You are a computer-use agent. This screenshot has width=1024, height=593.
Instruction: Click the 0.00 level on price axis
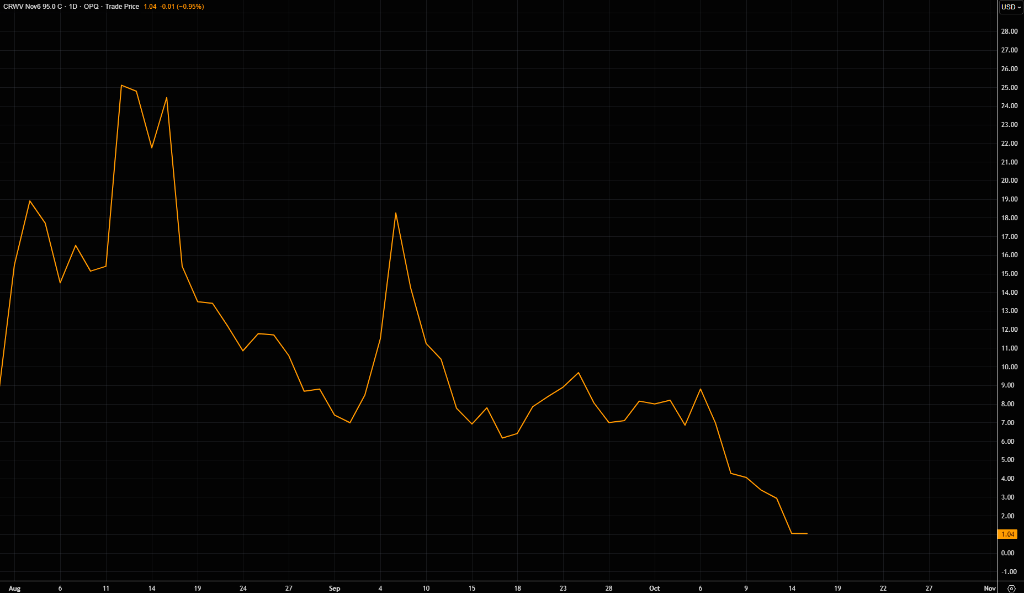point(1009,553)
